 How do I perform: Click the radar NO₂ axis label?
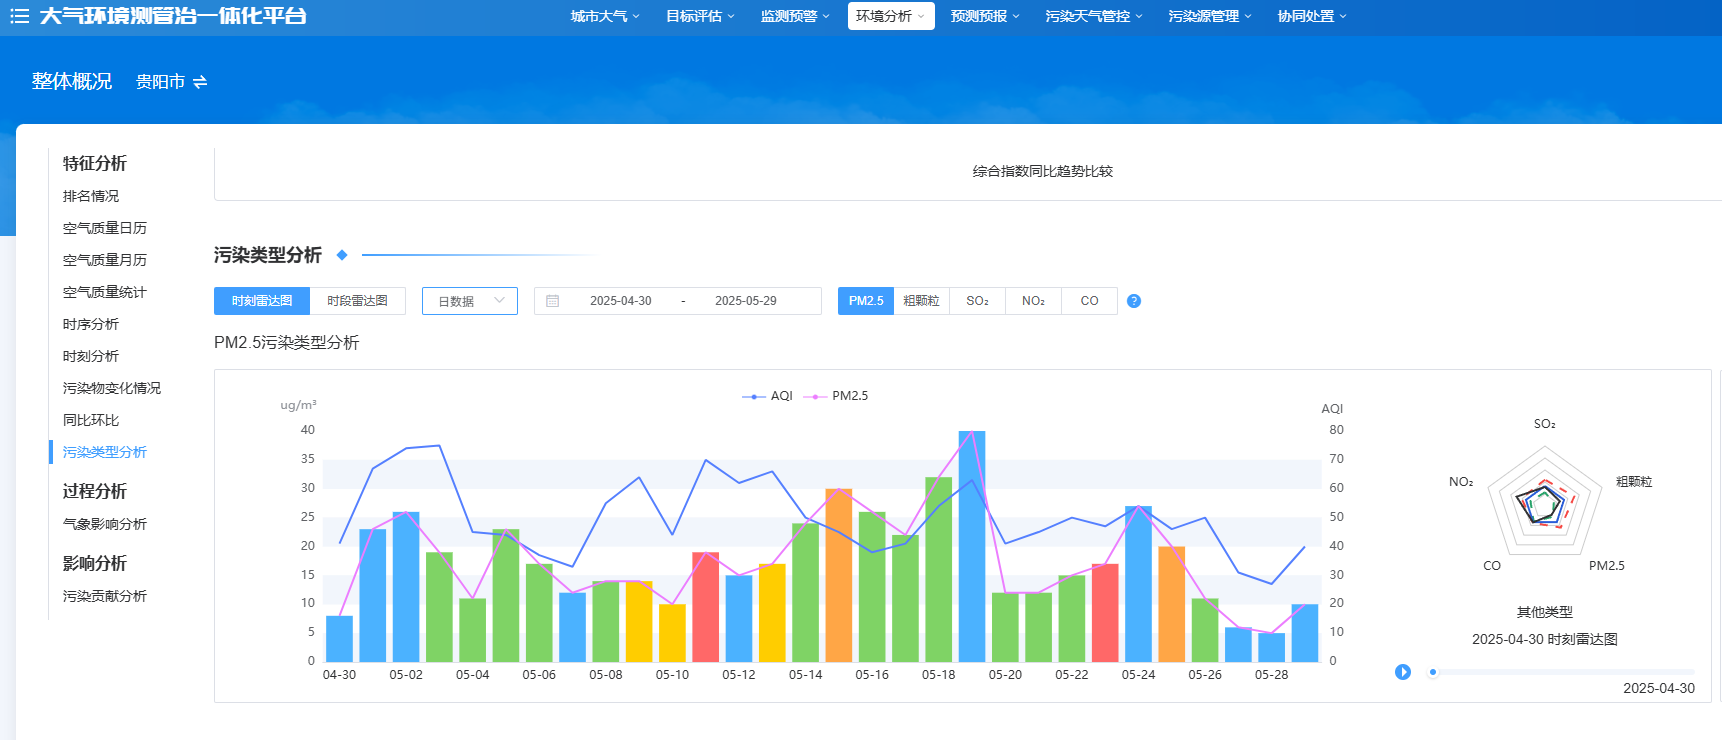pyautogui.click(x=1461, y=482)
